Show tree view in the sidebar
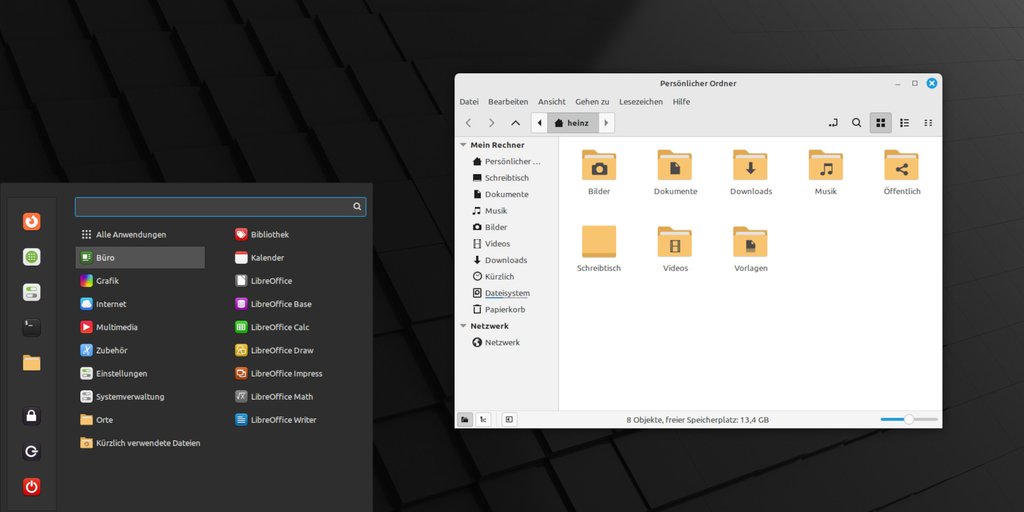This screenshot has height=512, width=1024. (x=483, y=420)
